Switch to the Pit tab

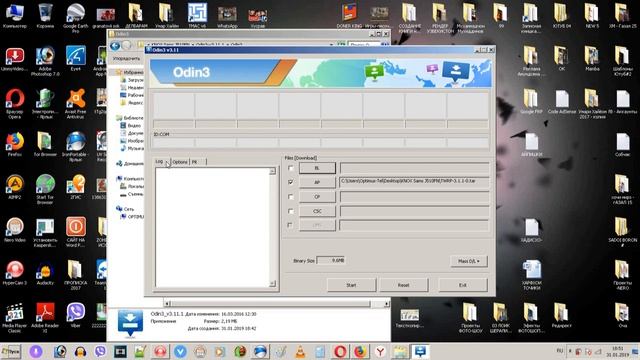pyautogui.click(x=195, y=162)
